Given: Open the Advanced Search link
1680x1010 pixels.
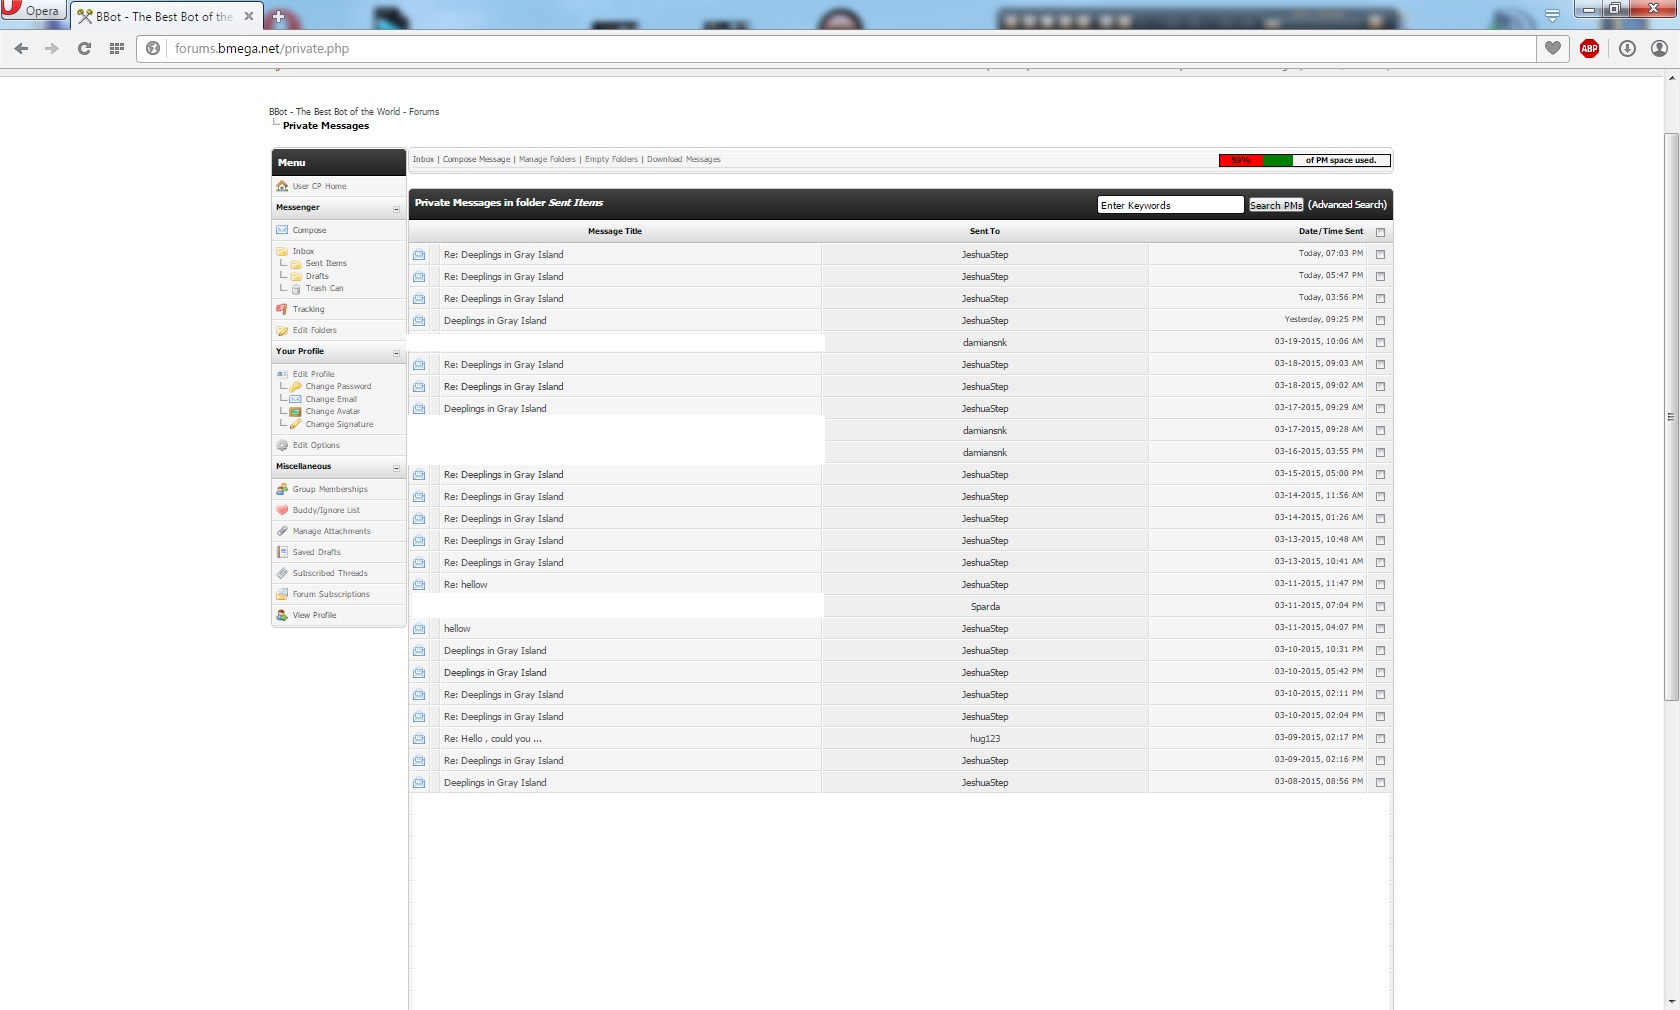Looking at the screenshot, I should pos(1347,205).
